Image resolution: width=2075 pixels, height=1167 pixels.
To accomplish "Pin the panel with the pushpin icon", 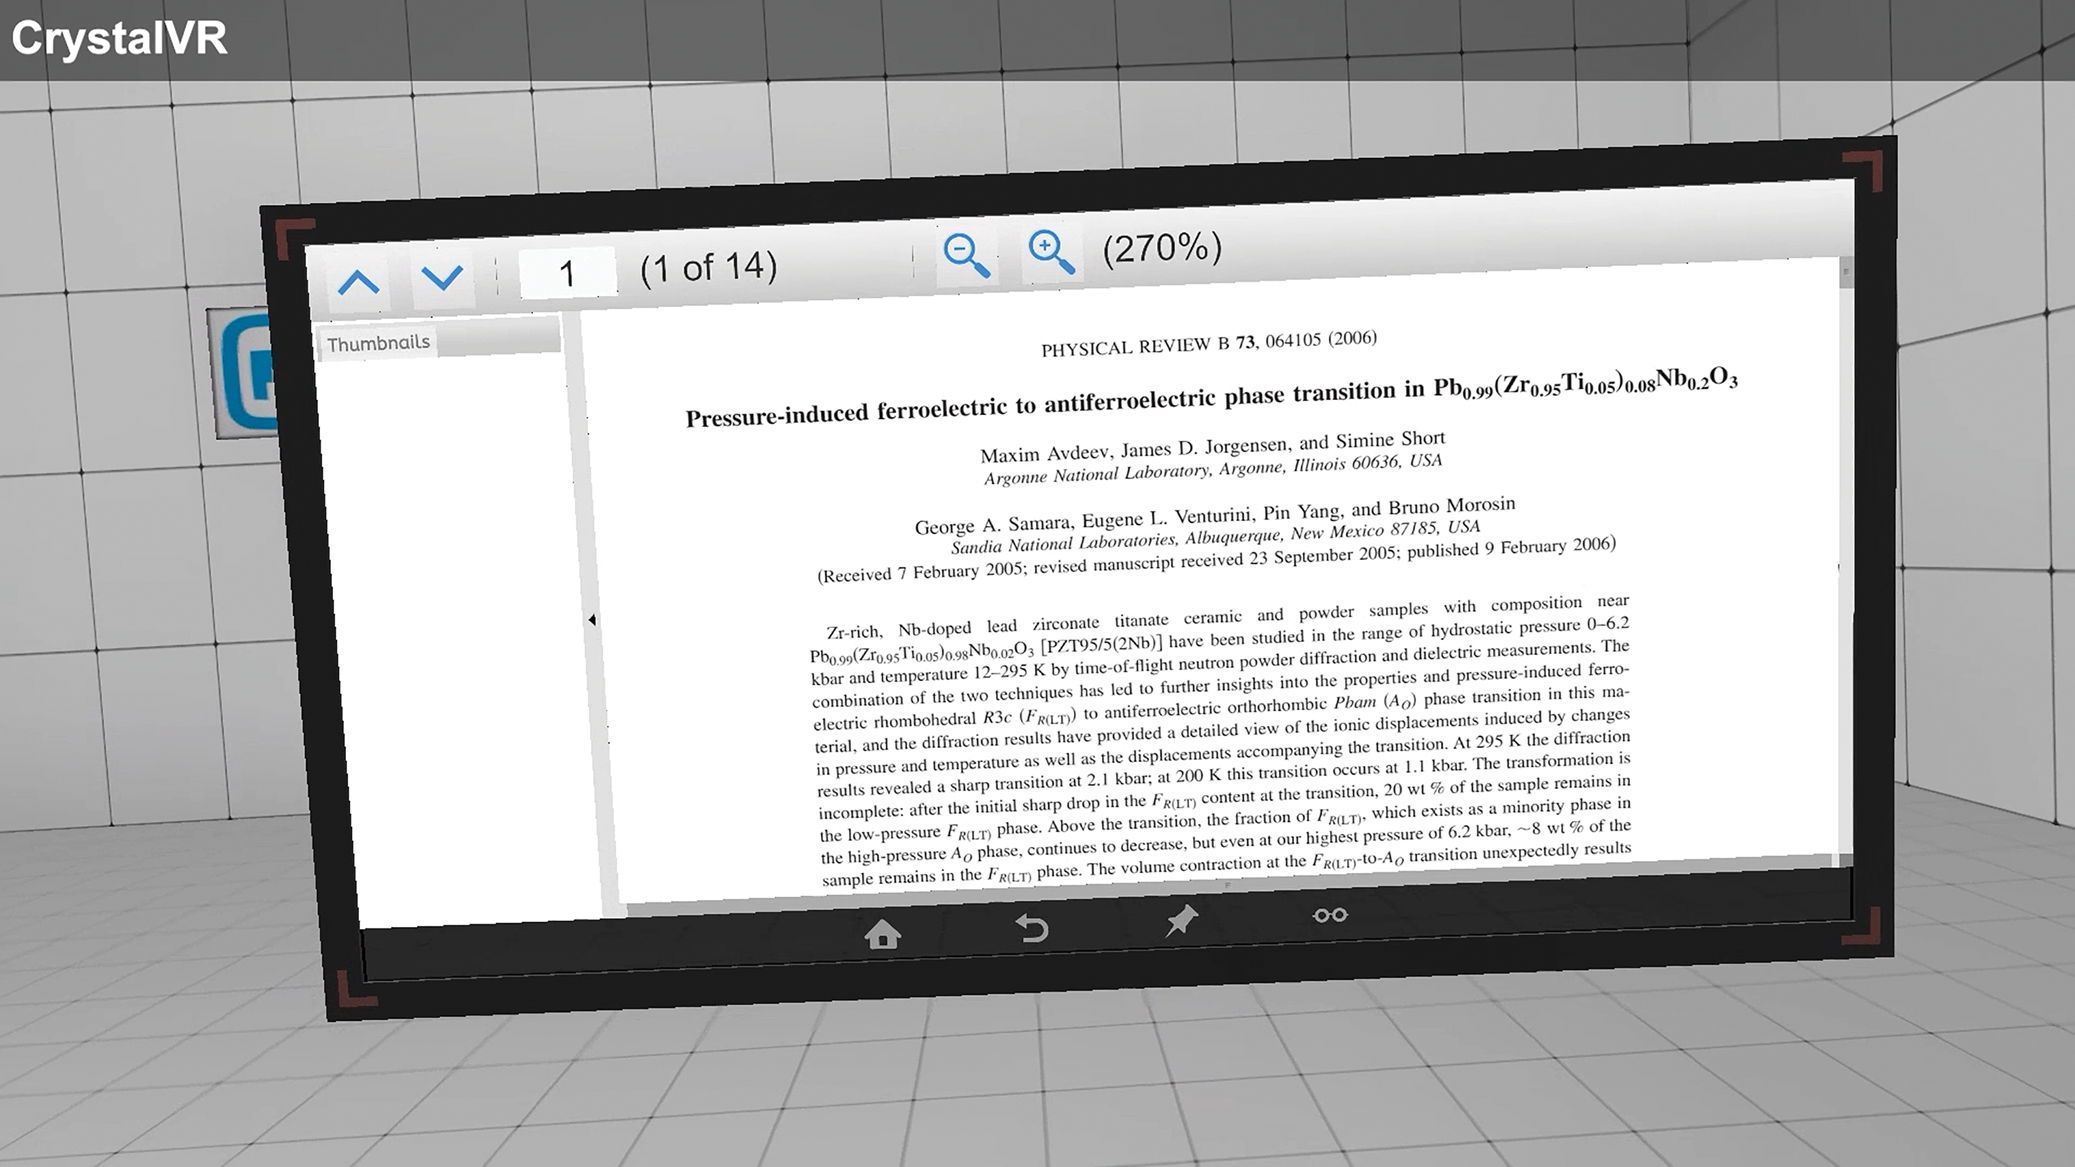I will click(1181, 921).
